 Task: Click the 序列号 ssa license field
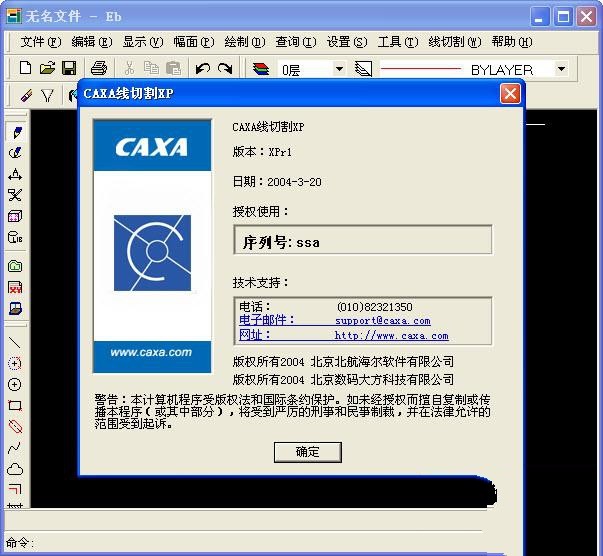(x=363, y=240)
